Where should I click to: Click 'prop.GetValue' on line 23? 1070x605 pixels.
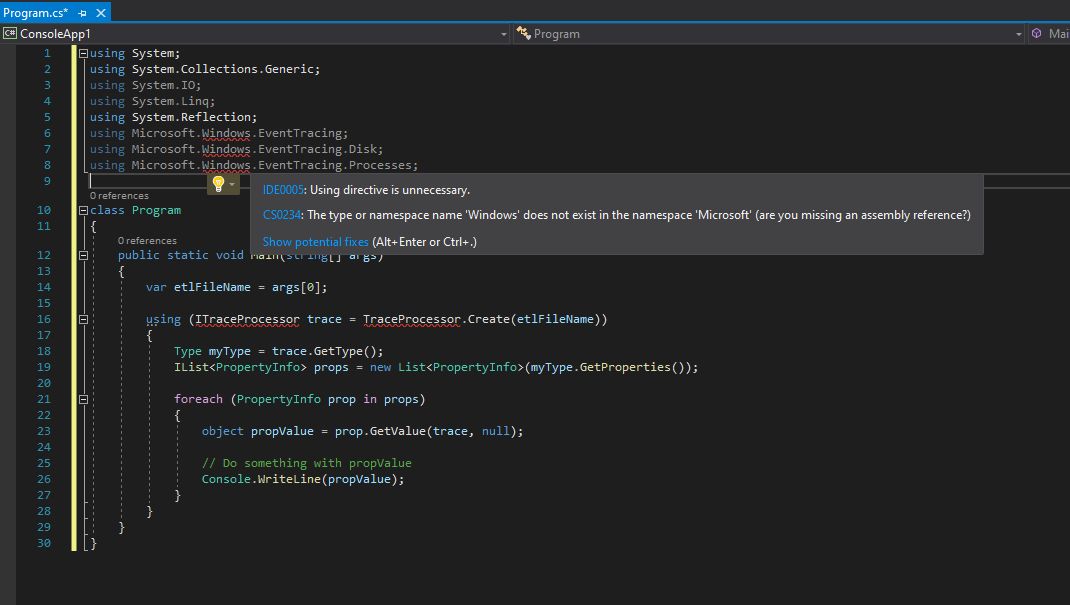(x=380, y=431)
